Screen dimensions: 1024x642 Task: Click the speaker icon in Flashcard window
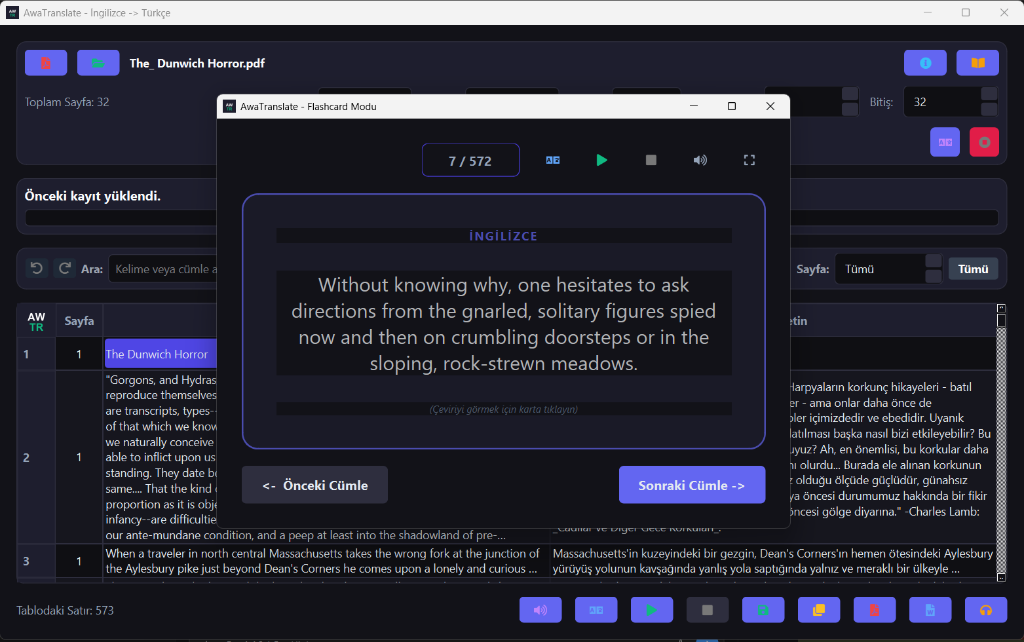coord(700,160)
